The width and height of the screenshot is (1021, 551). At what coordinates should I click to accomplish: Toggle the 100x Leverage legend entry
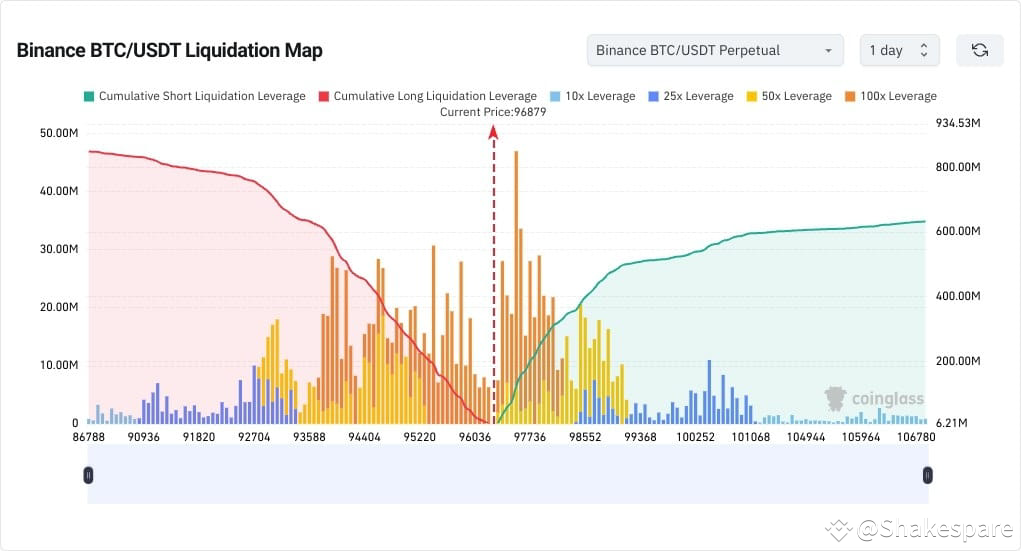click(891, 96)
